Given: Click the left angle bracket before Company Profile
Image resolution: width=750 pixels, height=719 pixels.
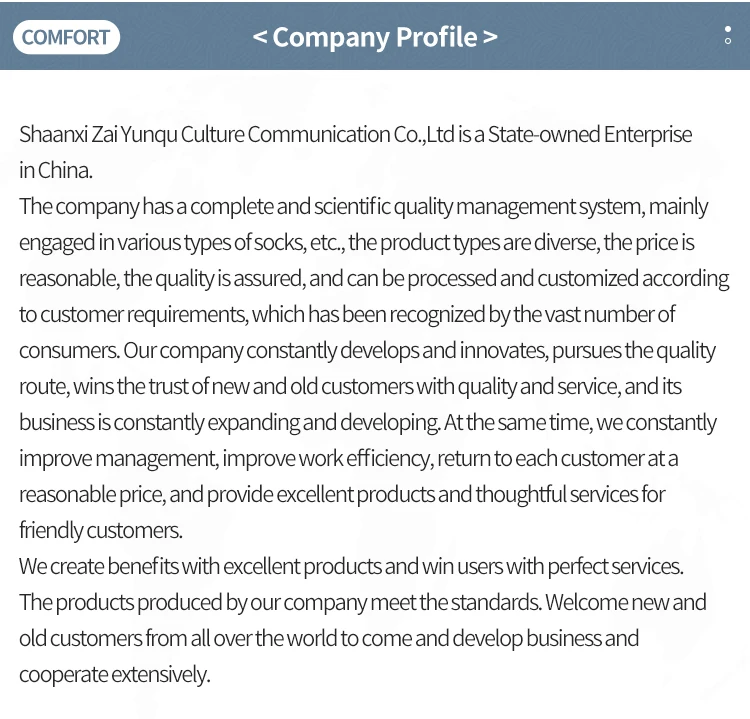Looking at the screenshot, I should (260, 37).
